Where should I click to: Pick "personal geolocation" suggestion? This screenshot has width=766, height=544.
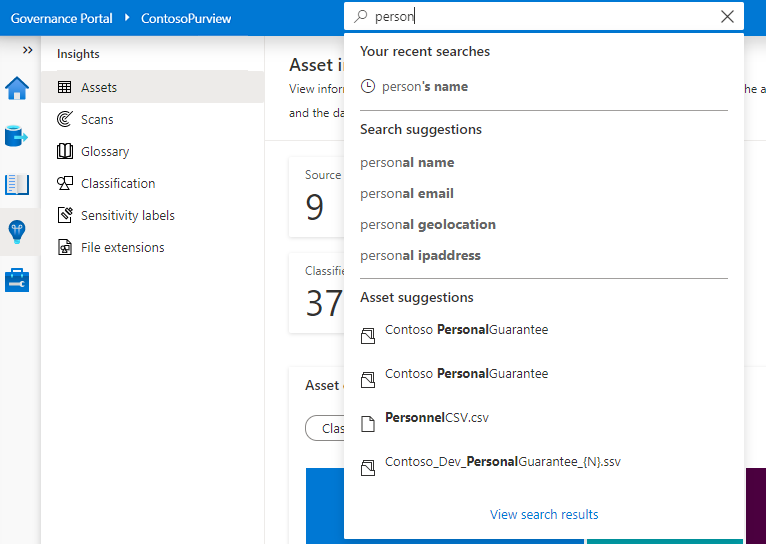[428, 225]
